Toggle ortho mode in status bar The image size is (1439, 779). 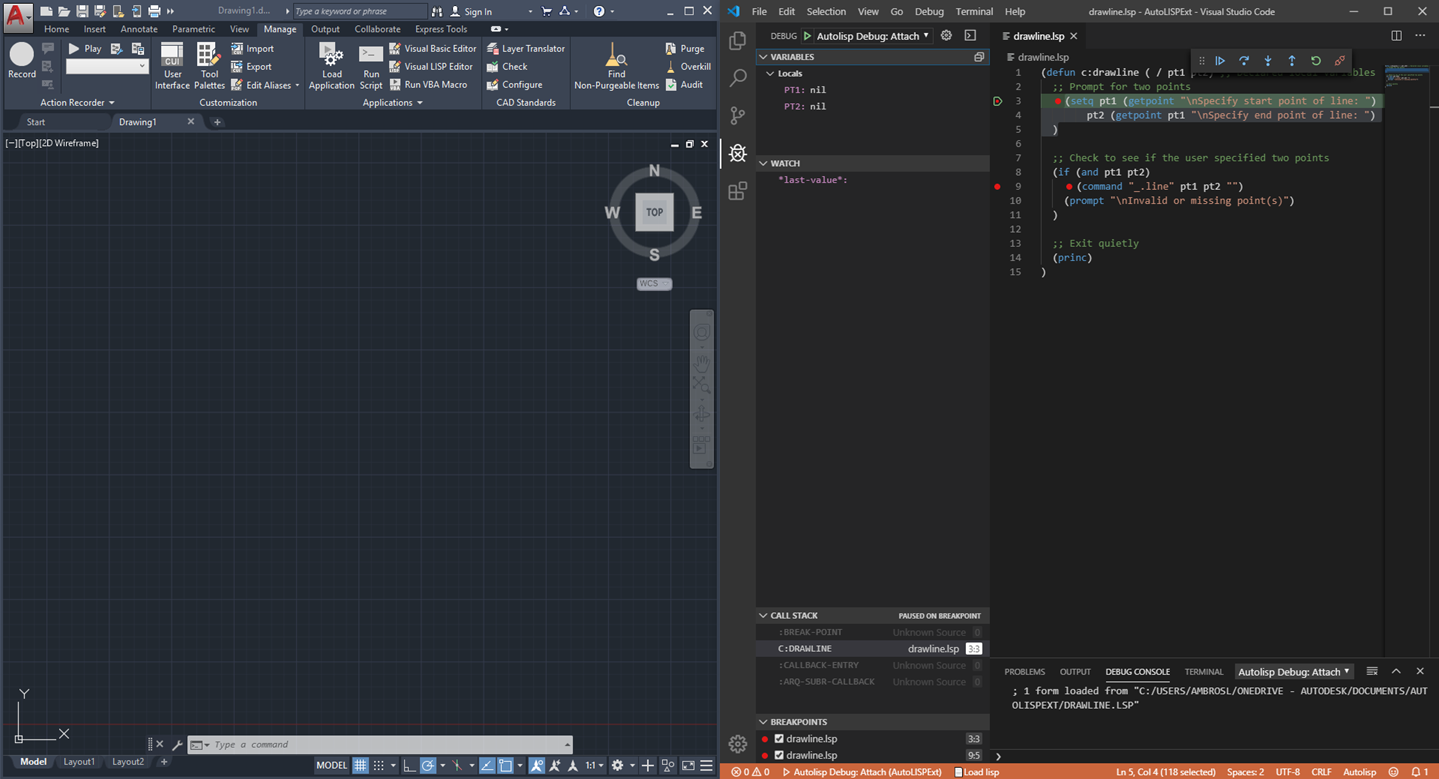coord(409,765)
